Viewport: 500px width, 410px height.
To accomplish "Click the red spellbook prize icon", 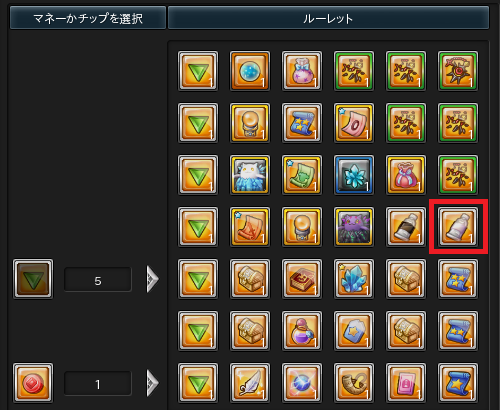I will pyautogui.click(x=302, y=279).
